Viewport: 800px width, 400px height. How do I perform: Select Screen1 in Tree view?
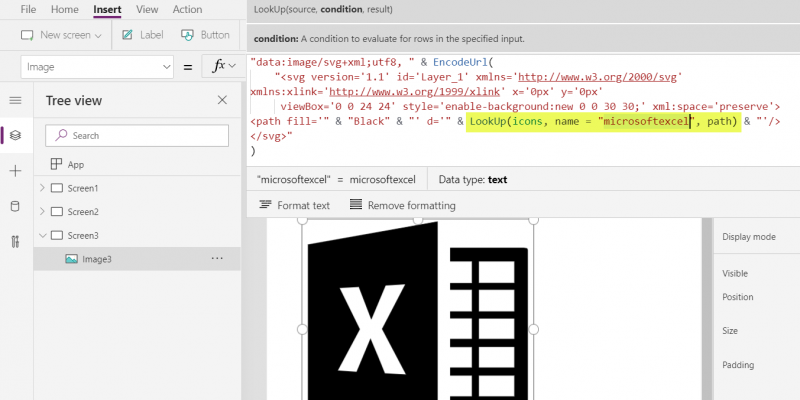[x=83, y=188]
